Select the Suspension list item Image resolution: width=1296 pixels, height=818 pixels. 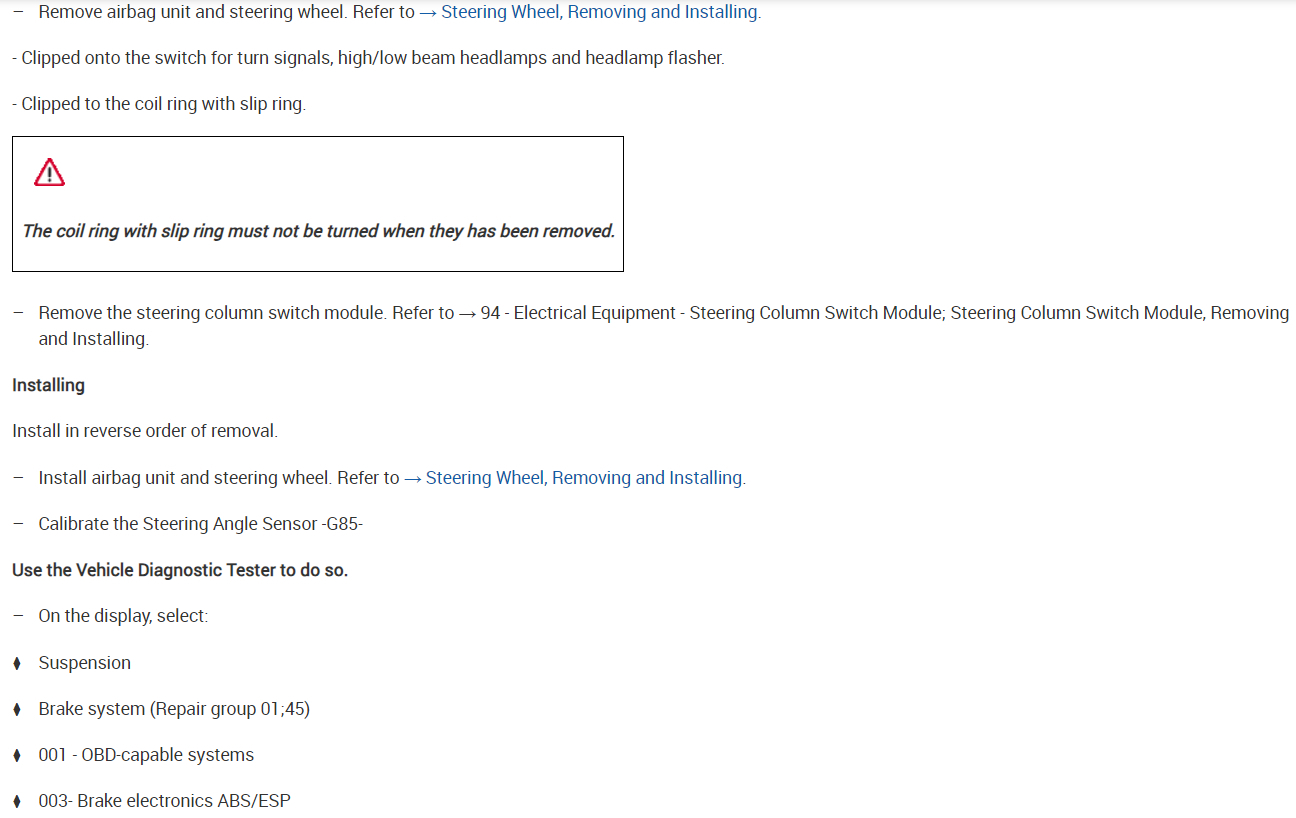click(x=84, y=663)
